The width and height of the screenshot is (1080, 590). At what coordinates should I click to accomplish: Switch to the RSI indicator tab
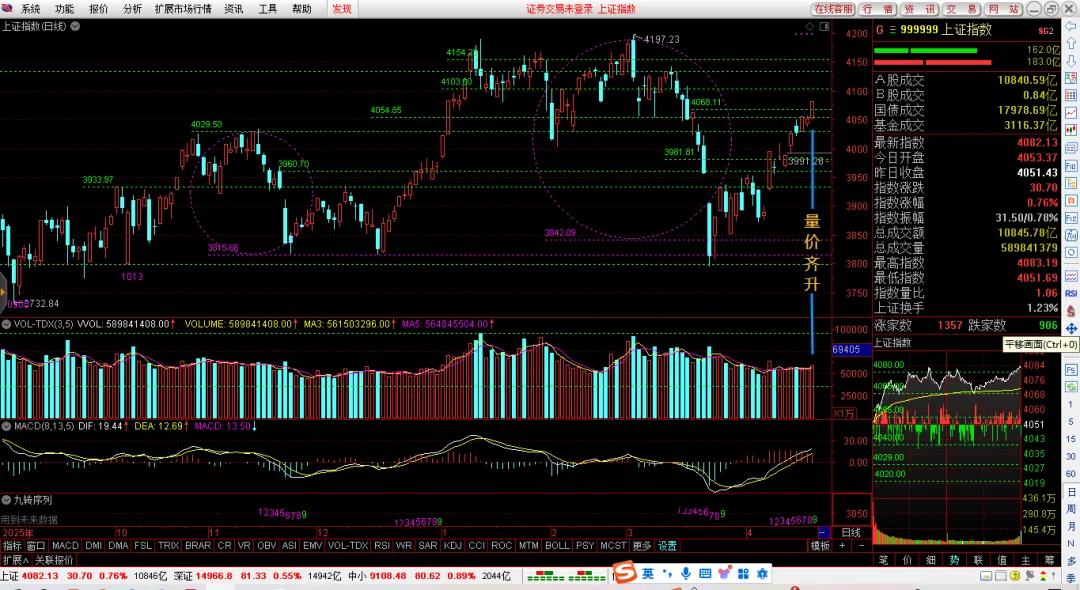[x=382, y=545]
